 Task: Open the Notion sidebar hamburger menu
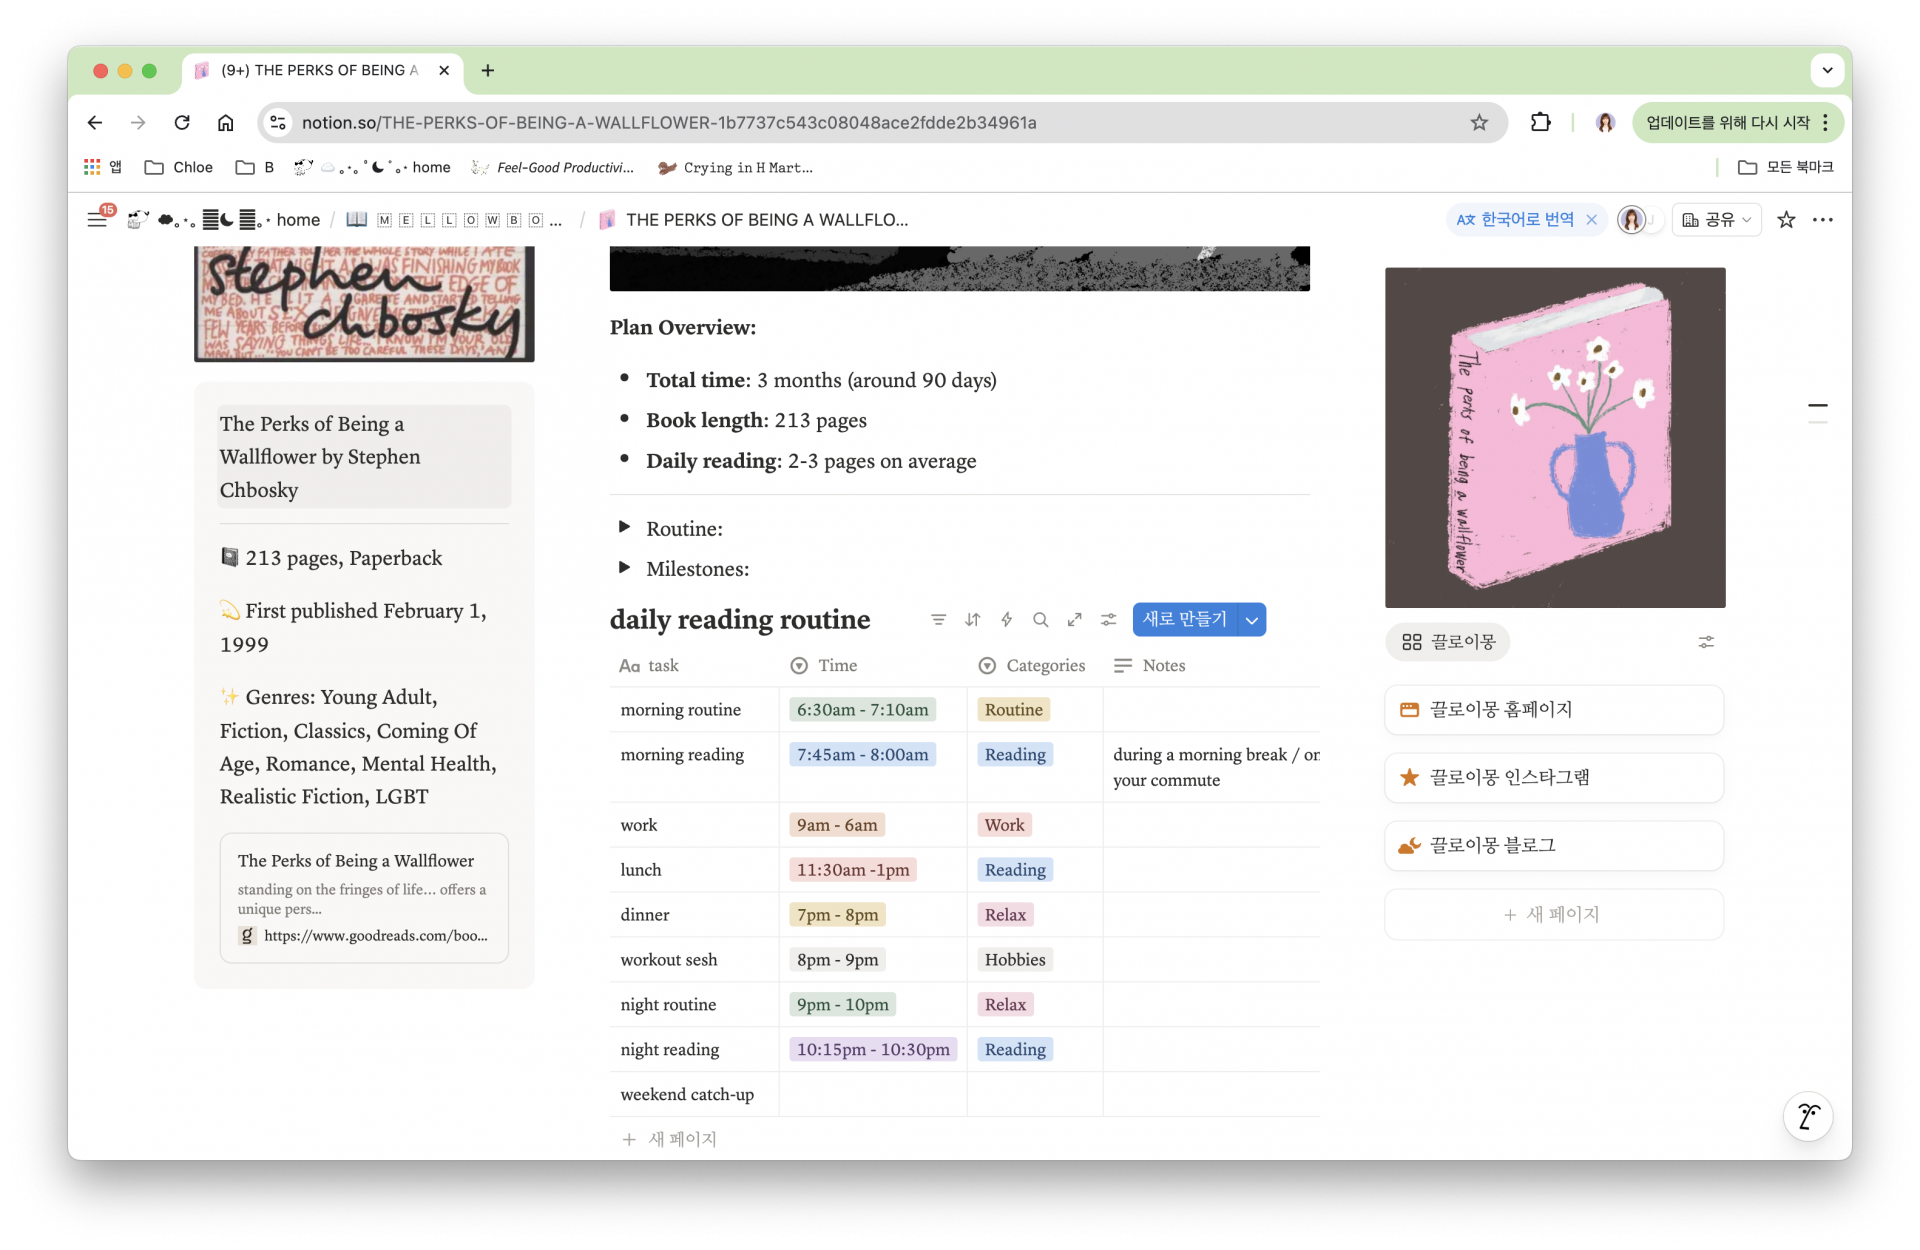(97, 220)
